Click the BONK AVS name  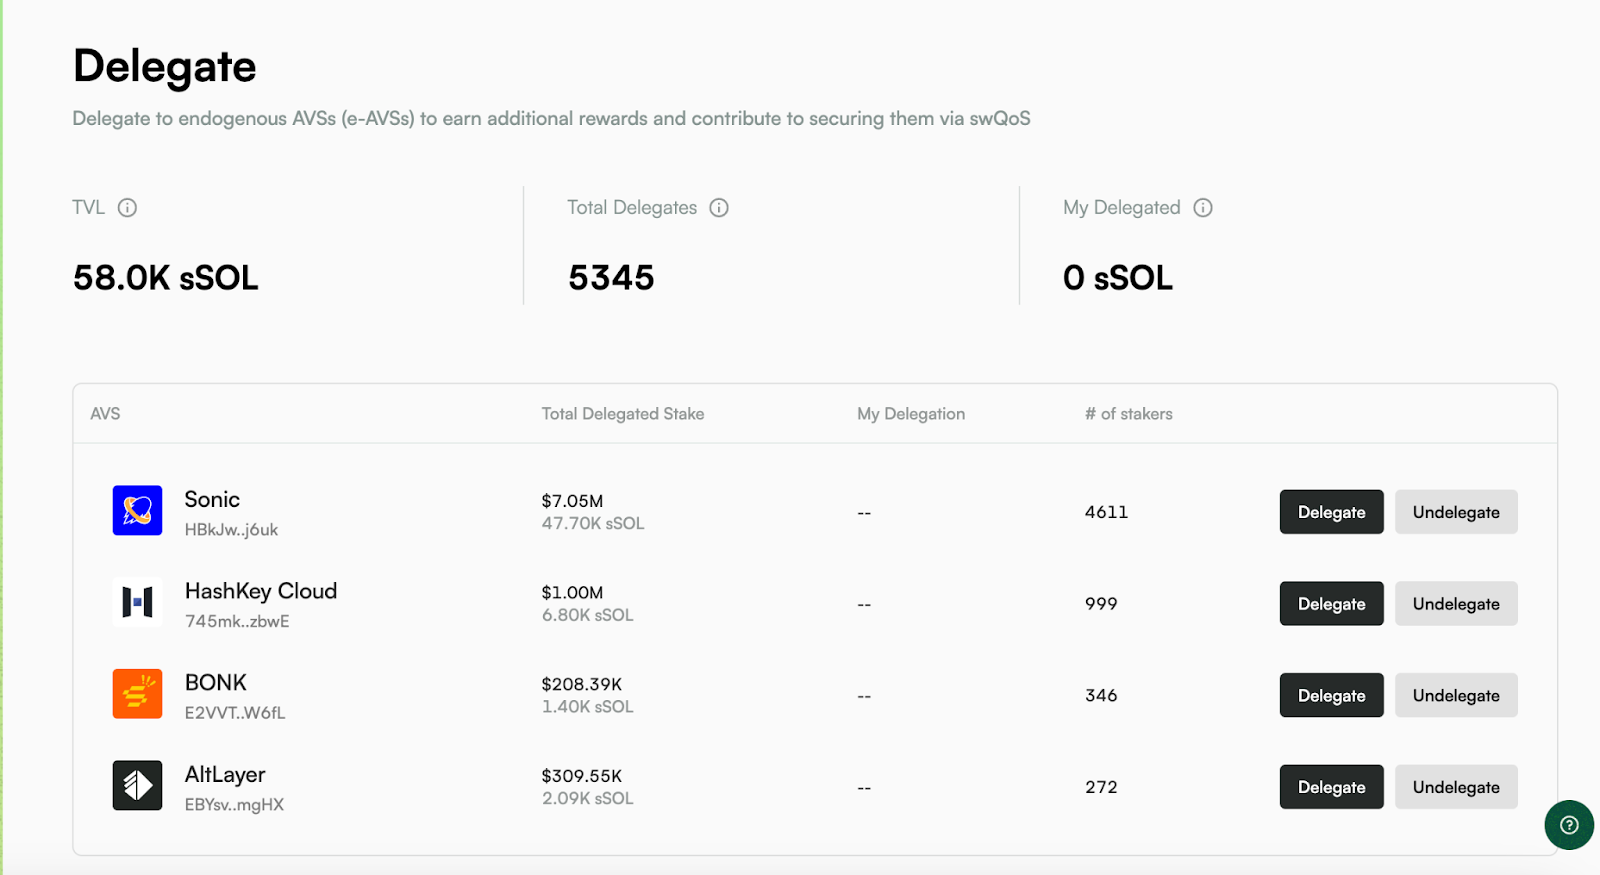[215, 682]
